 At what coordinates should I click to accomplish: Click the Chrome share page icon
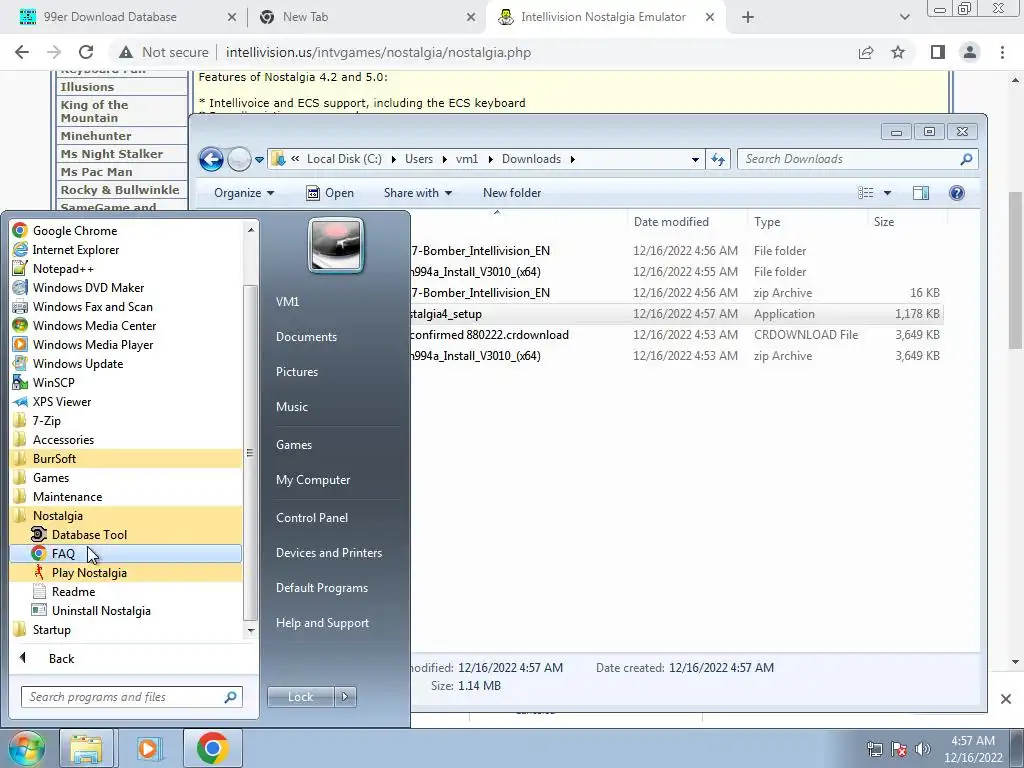click(x=866, y=52)
